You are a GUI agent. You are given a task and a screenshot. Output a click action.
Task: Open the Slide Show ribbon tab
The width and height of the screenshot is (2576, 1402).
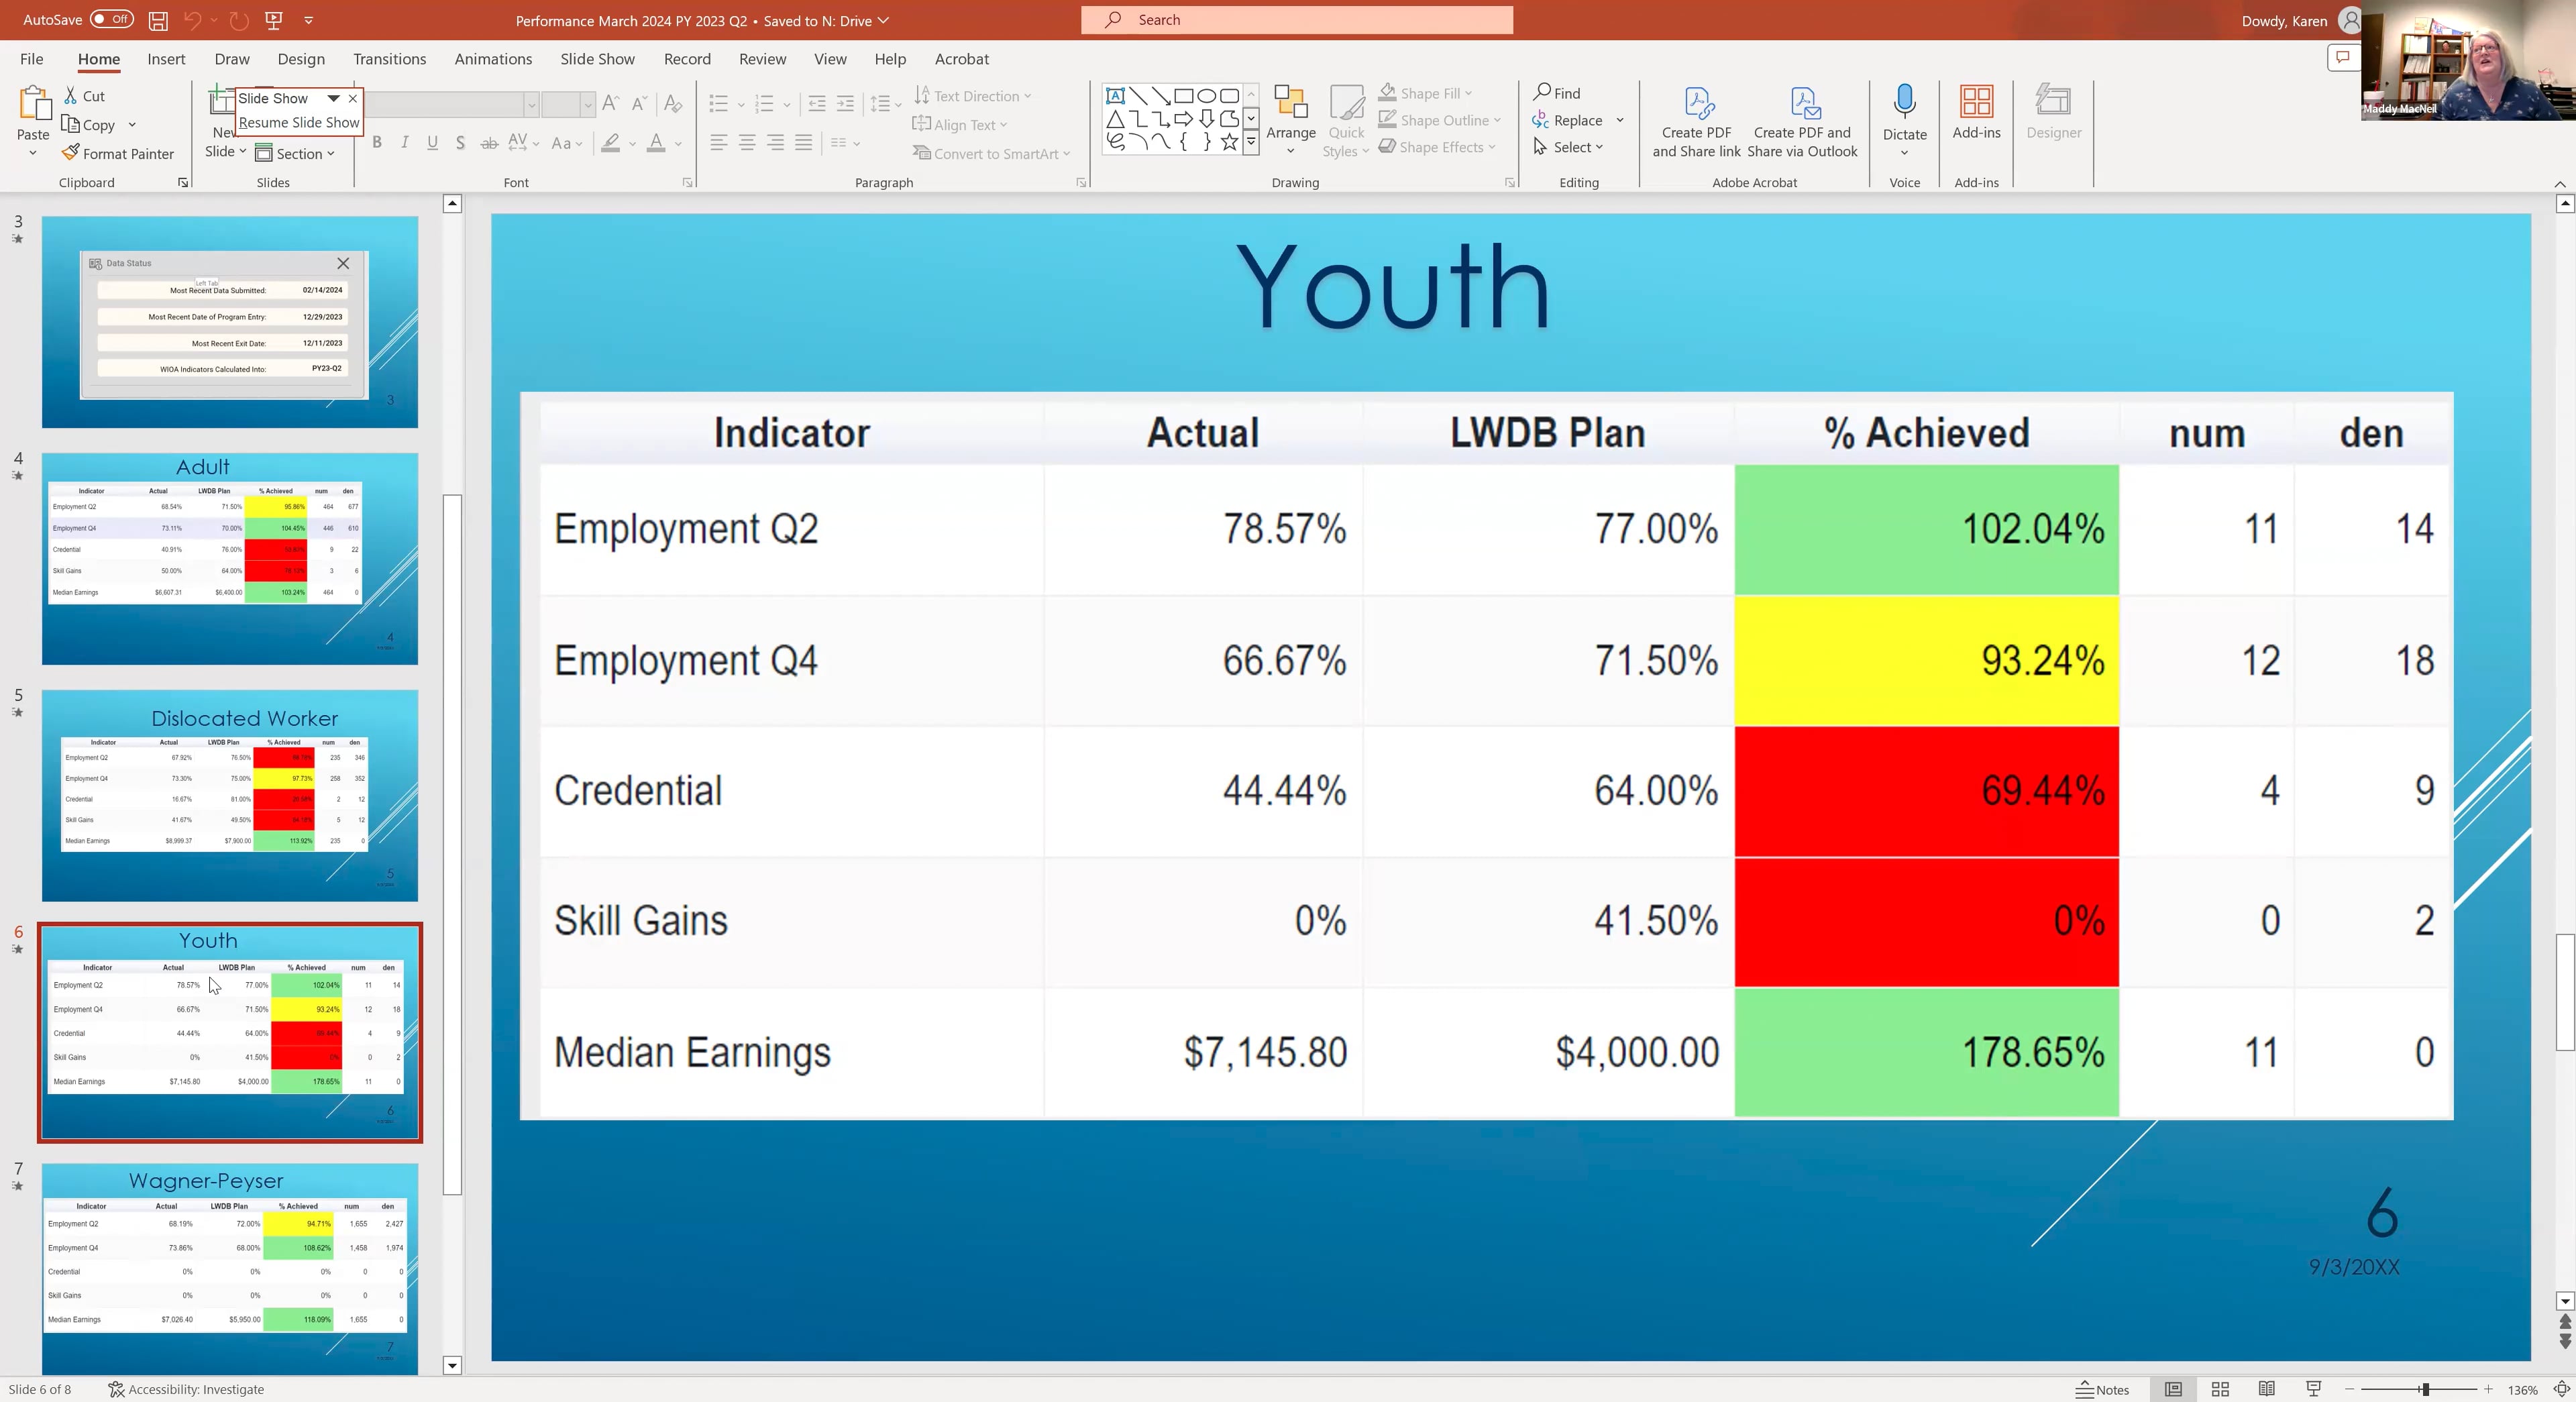coord(597,59)
